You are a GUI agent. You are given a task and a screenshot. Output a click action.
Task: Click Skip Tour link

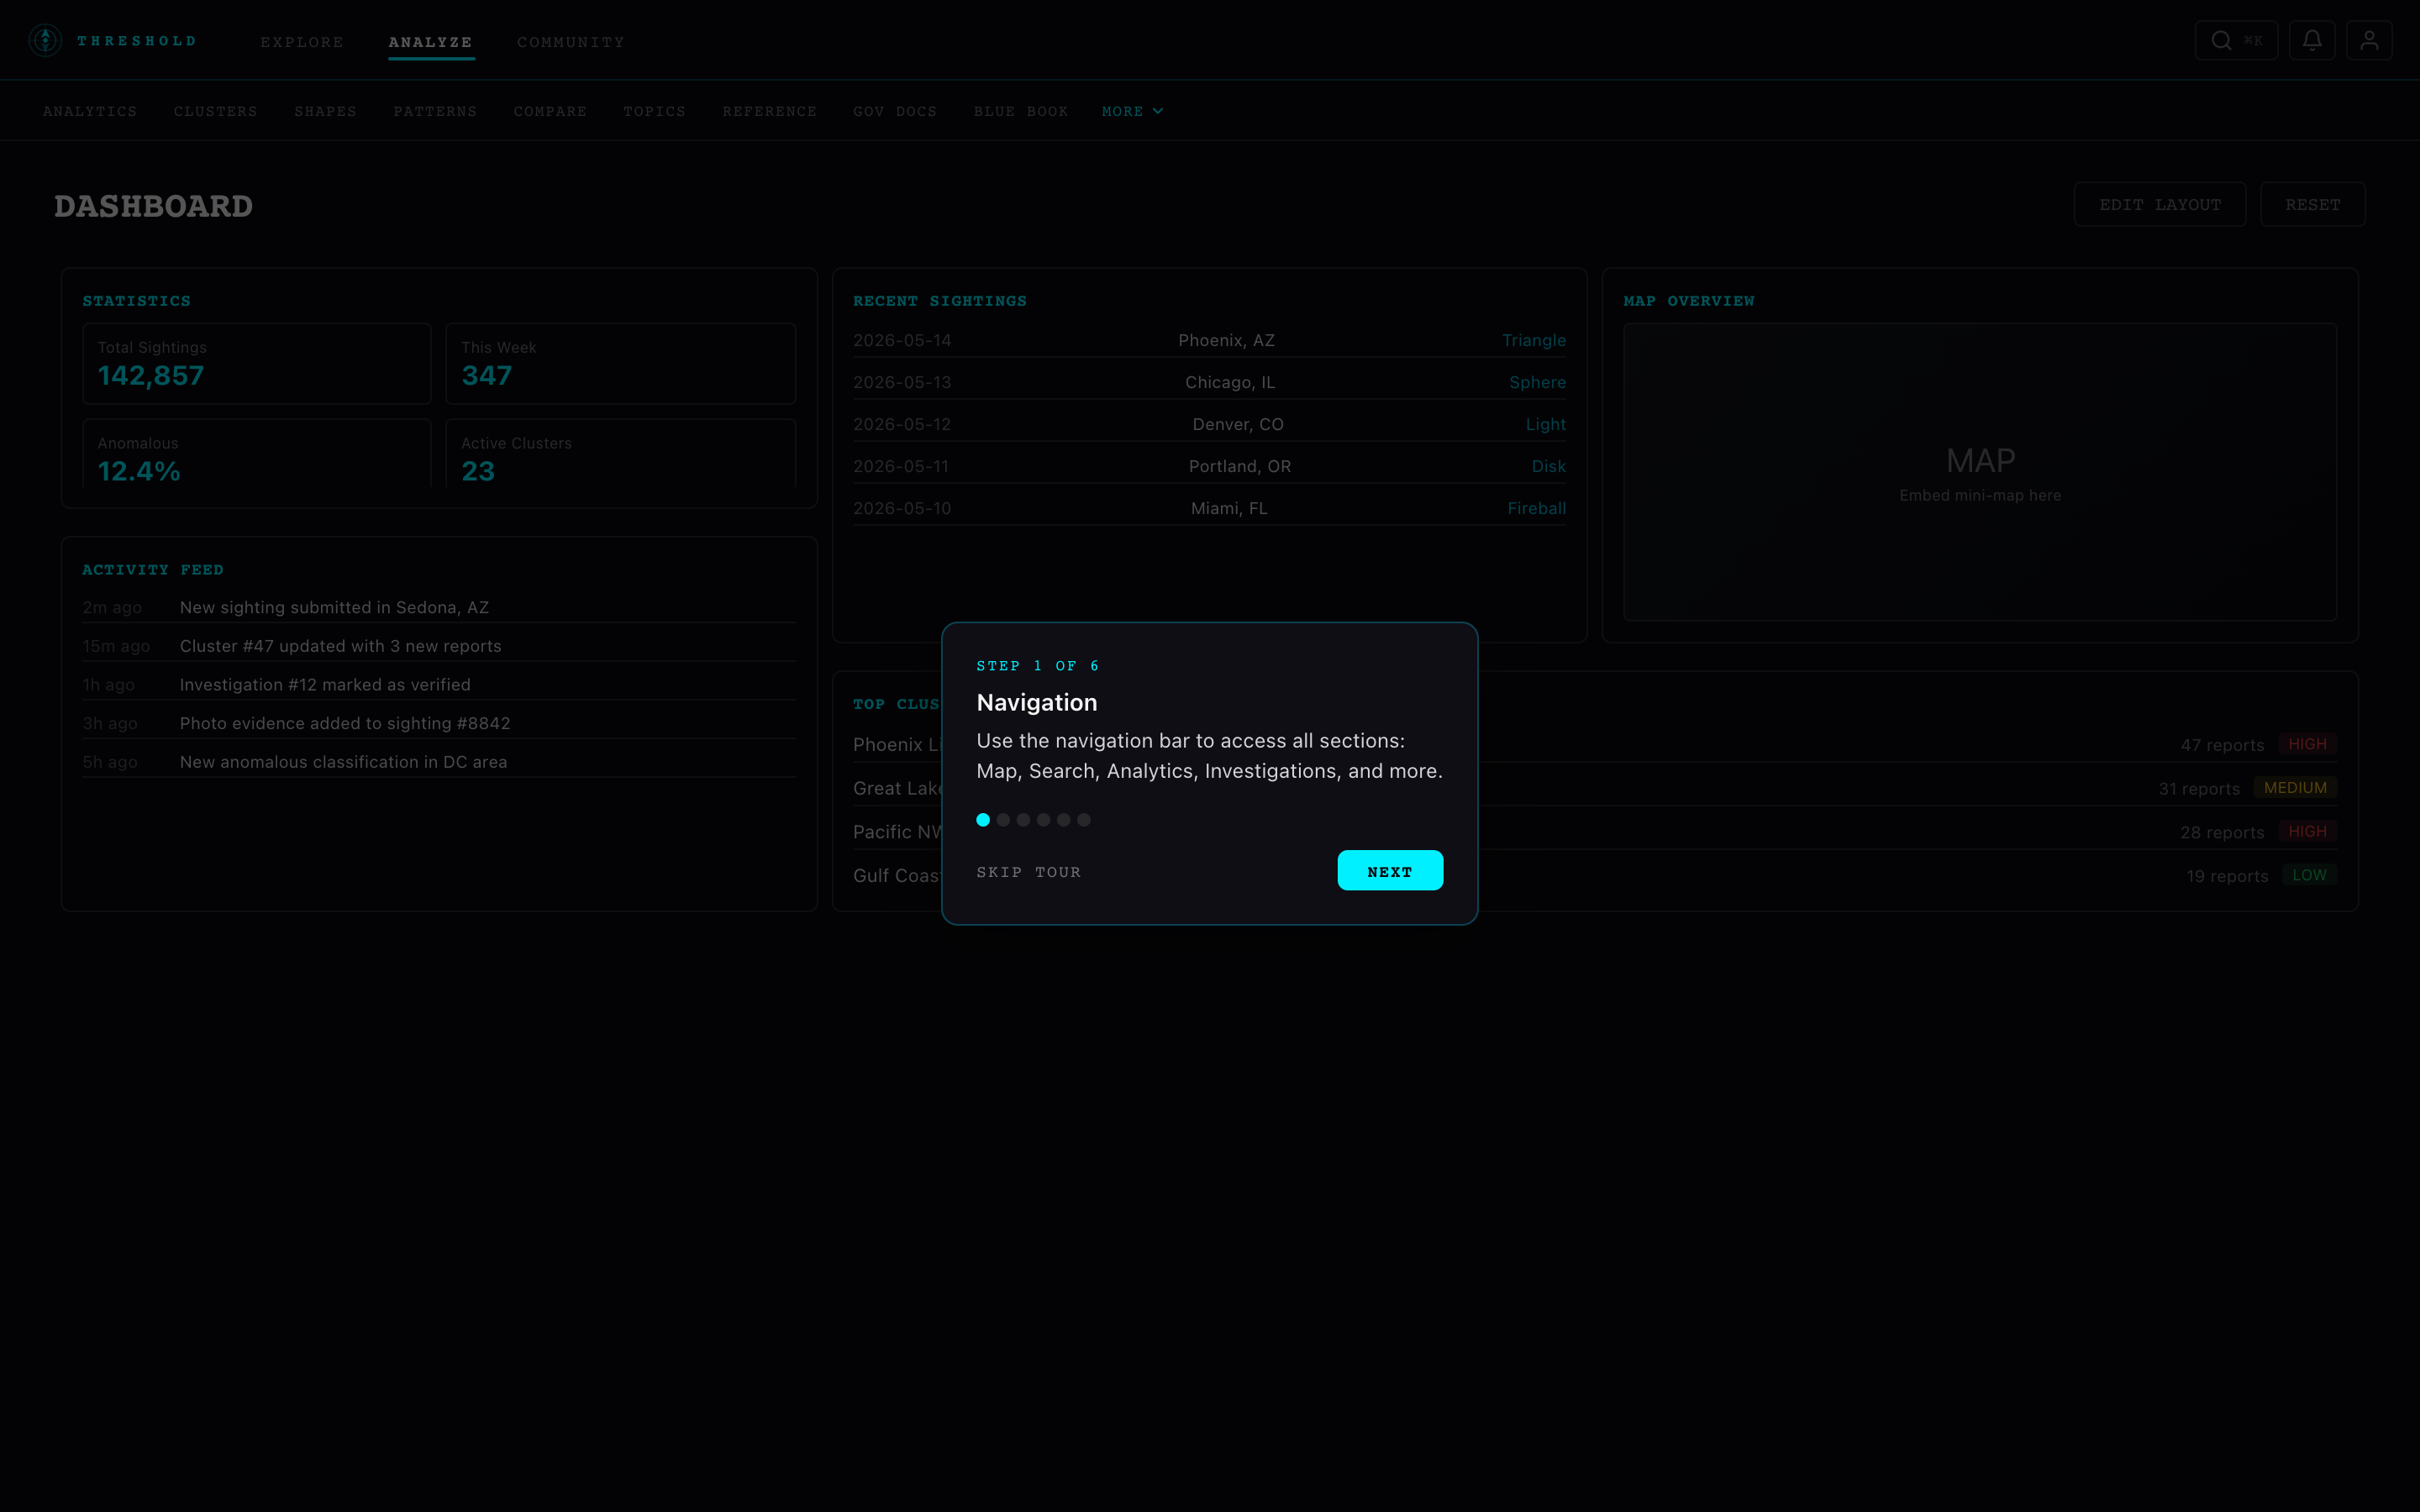click(x=1028, y=872)
